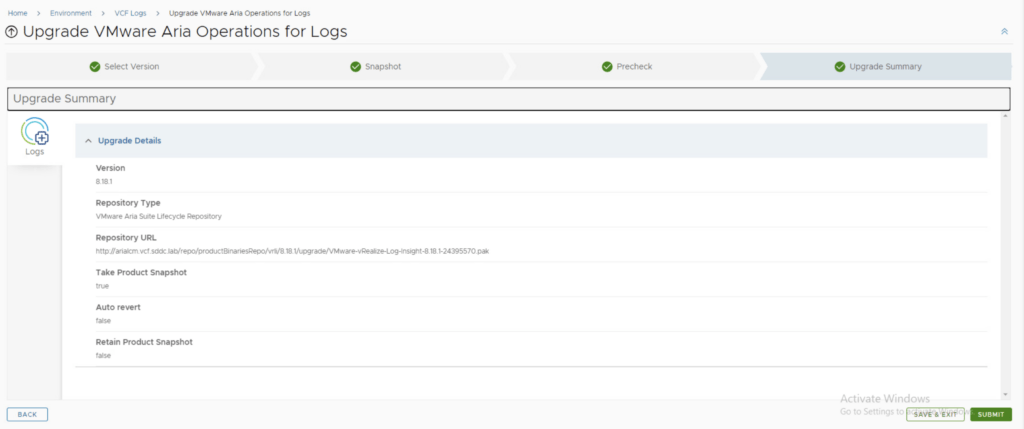Click the green checkmark icon for Snapshot

coord(355,67)
